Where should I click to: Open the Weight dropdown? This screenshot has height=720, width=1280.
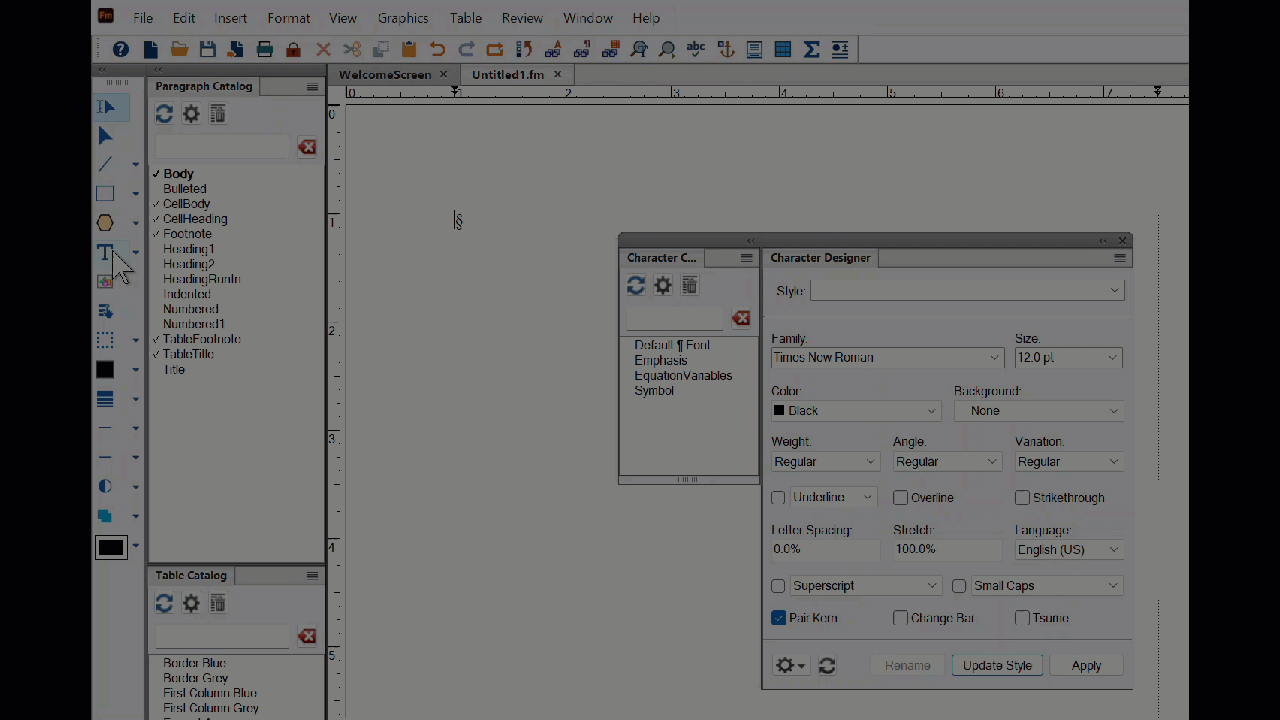(x=825, y=462)
